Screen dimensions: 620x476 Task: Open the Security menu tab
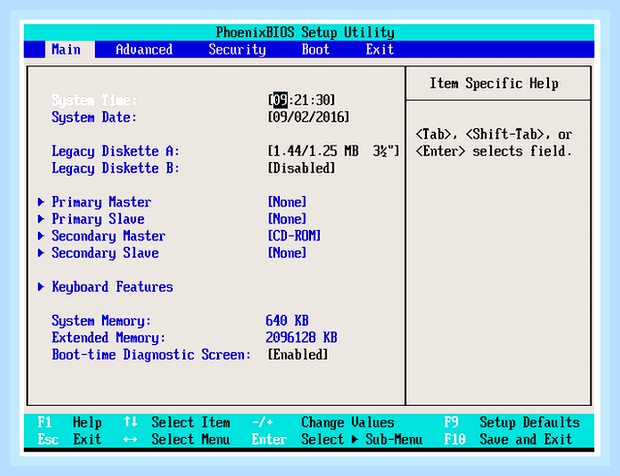click(237, 50)
